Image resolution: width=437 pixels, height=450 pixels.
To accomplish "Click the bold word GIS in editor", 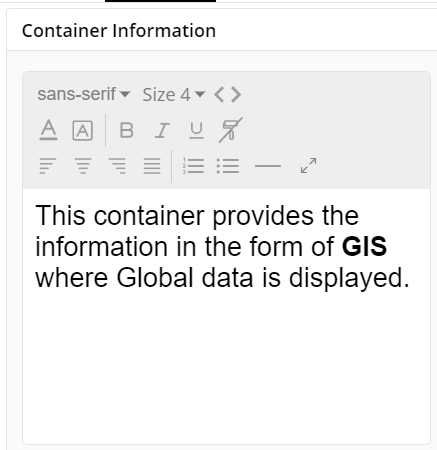I will (x=364, y=247).
